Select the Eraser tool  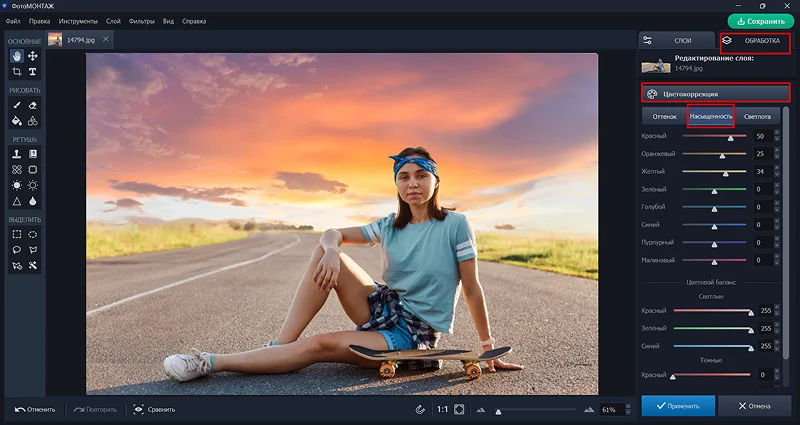(33, 105)
